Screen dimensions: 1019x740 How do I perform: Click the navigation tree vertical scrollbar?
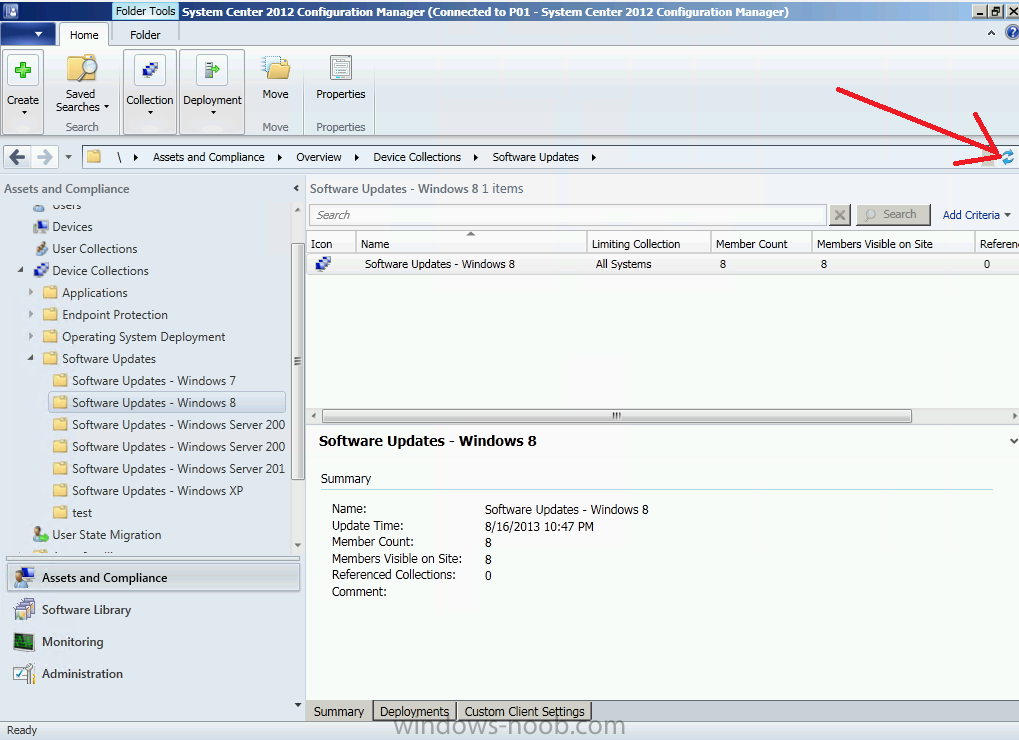pyautogui.click(x=298, y=359)
